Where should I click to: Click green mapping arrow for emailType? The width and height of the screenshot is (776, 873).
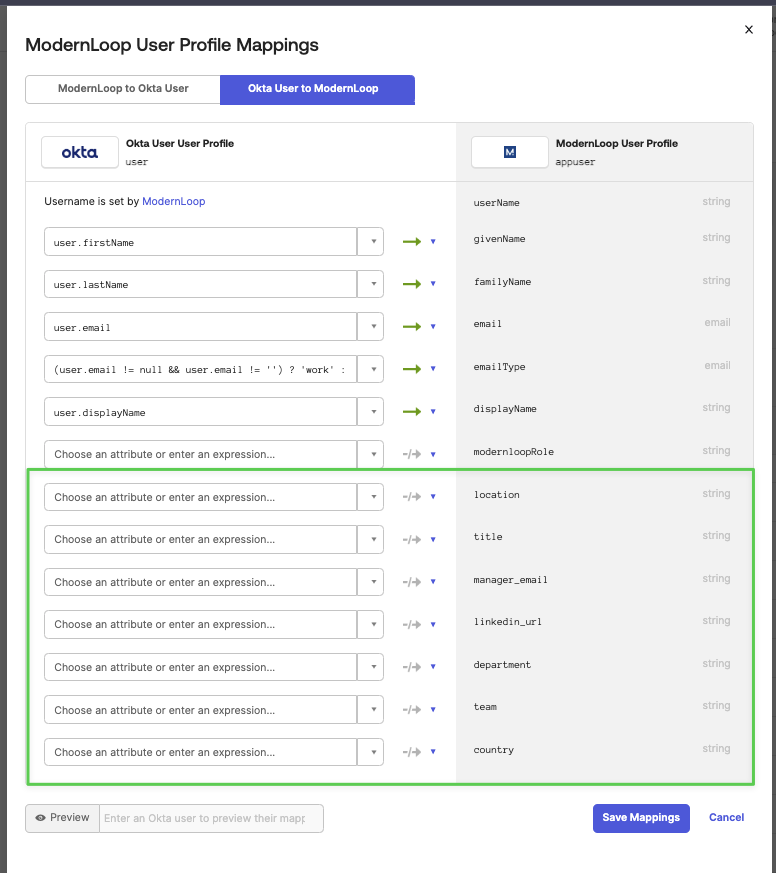pos(412,369)
